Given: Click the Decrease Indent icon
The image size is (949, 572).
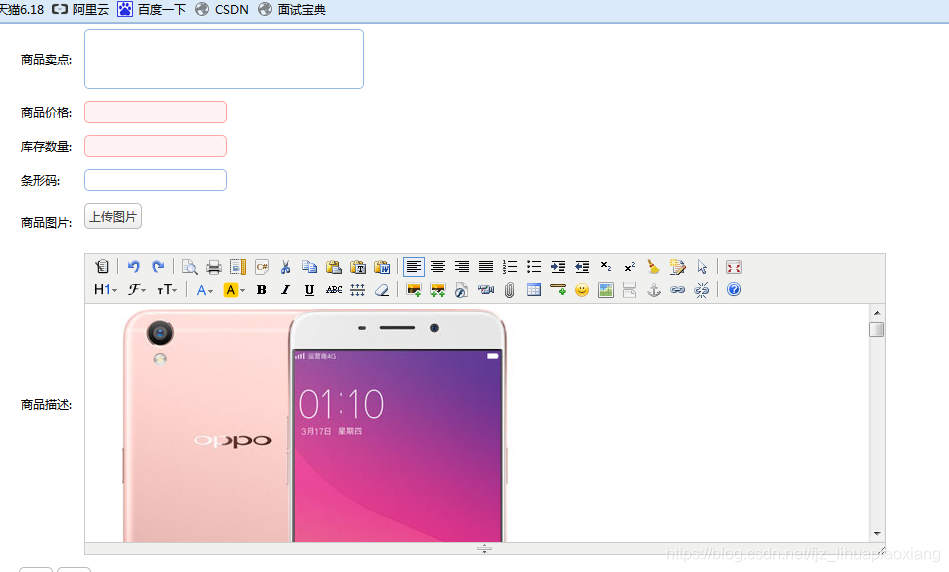Looking at the screenshot, I should point(582,266).
